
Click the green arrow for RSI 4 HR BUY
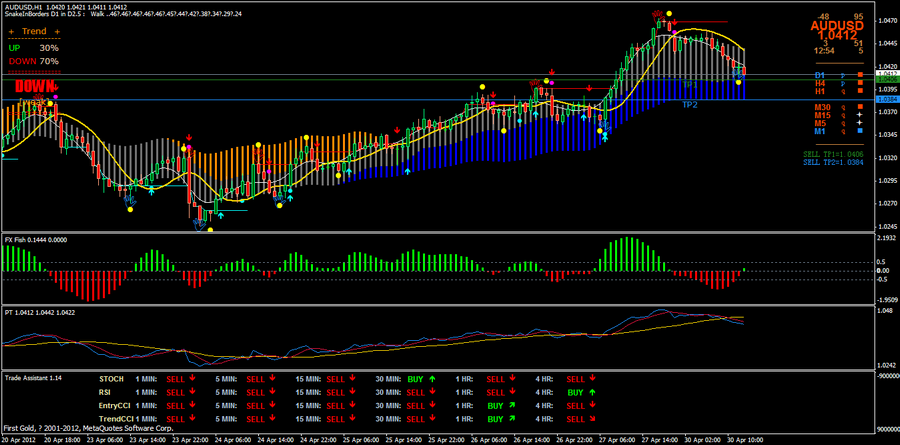(x=594, y=392)
